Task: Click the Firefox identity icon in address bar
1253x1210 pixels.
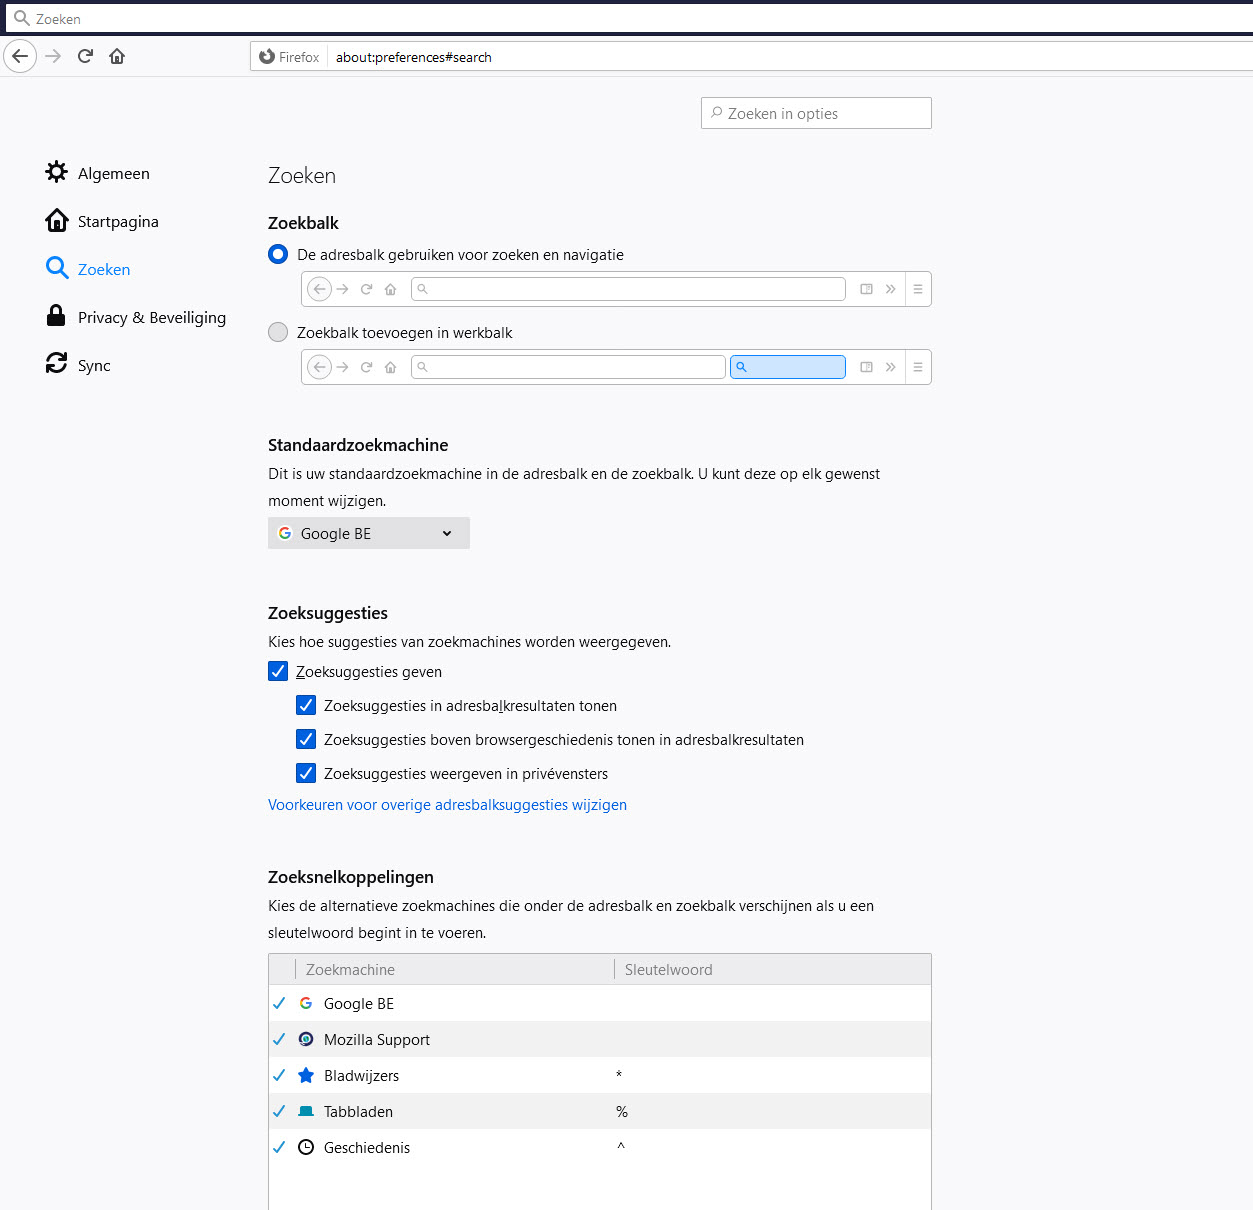Action: coord(267,57)
